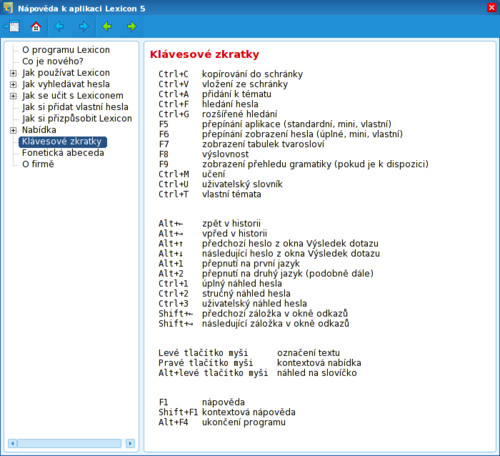Screen dimensions: 500x456
Task: Toggle the contents sidebar panel icon
Action: 12,26
